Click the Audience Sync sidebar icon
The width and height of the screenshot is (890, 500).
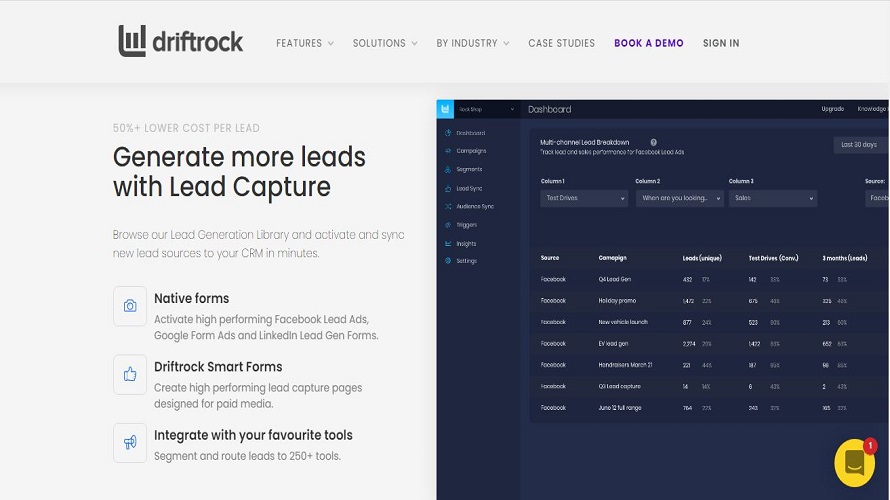pyautogui.click(x=448, y=207)
